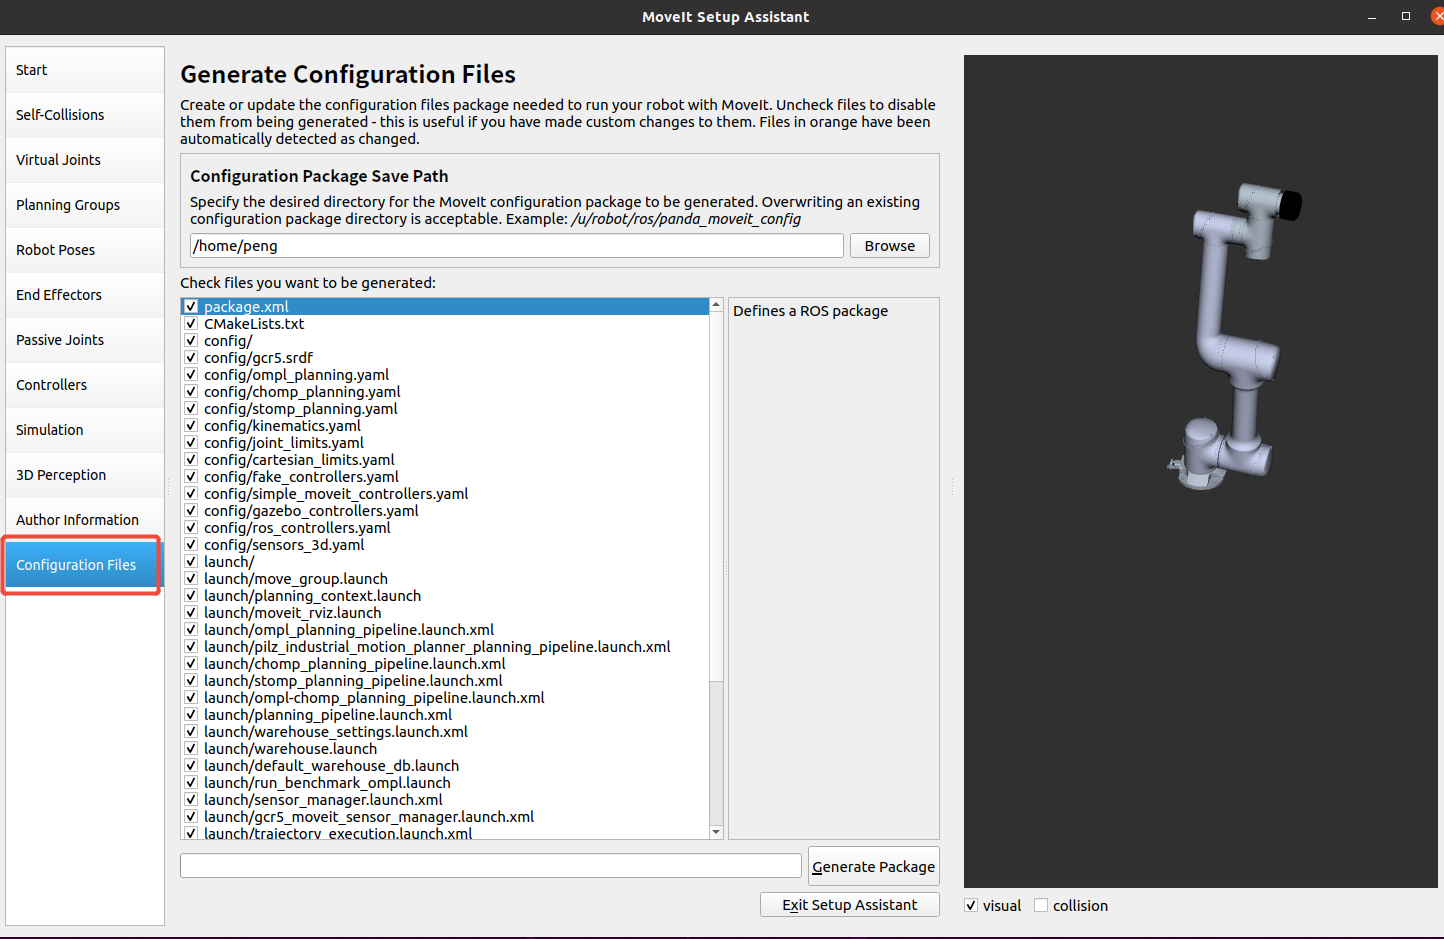Select launch/warehouse_settings.launch.xml row
The width and height of the screenshot is (1444, 939).
[445, 732]
